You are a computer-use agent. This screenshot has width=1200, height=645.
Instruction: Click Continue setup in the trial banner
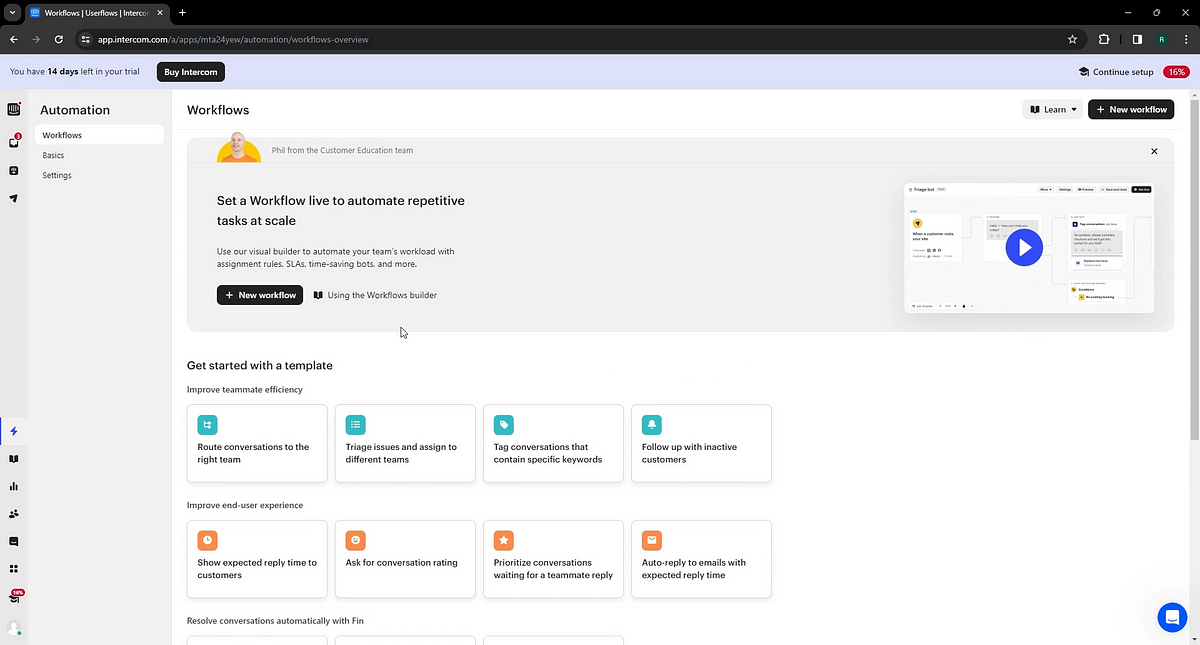tap(1116, 72)
